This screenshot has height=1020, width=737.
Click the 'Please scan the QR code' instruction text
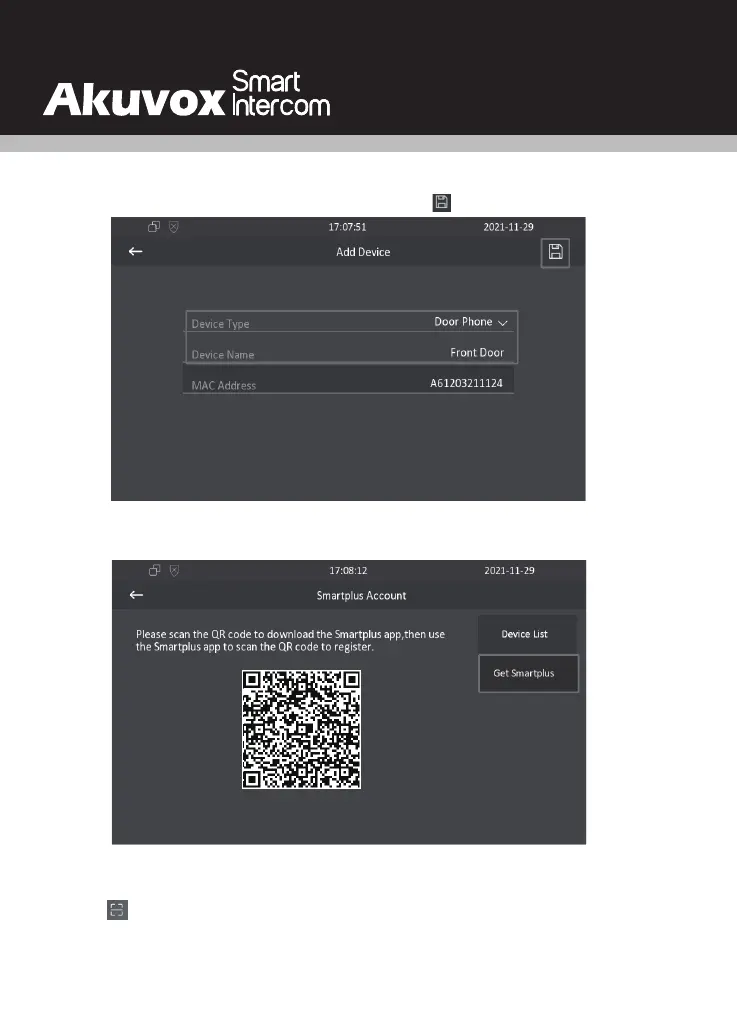pyautogui.click(x=290, y=640)
